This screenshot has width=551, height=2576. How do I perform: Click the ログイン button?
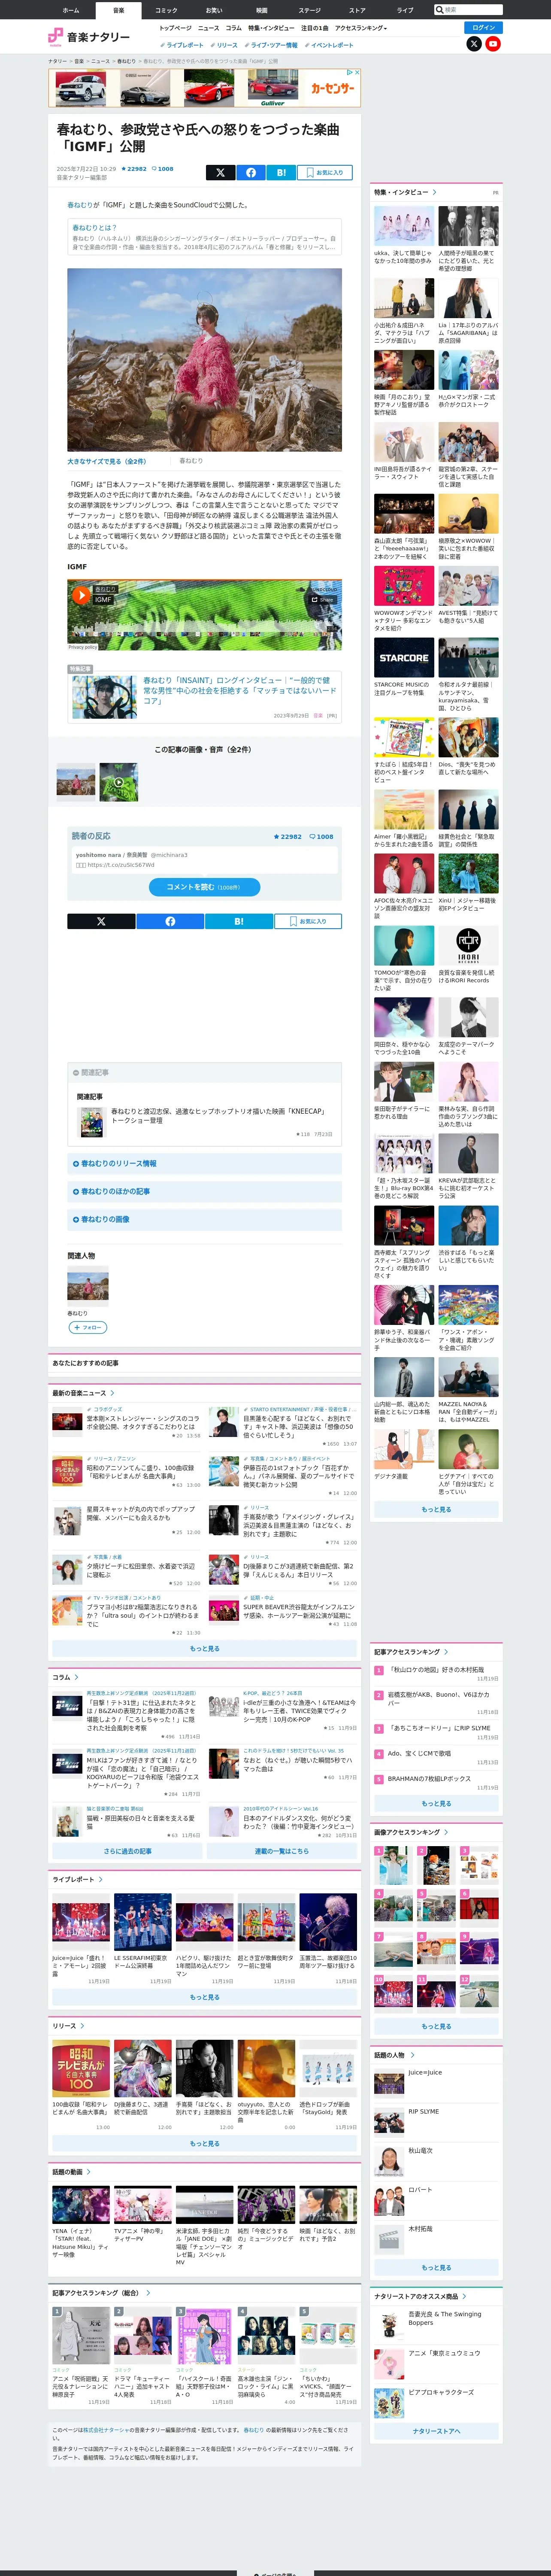click(484, 28)
